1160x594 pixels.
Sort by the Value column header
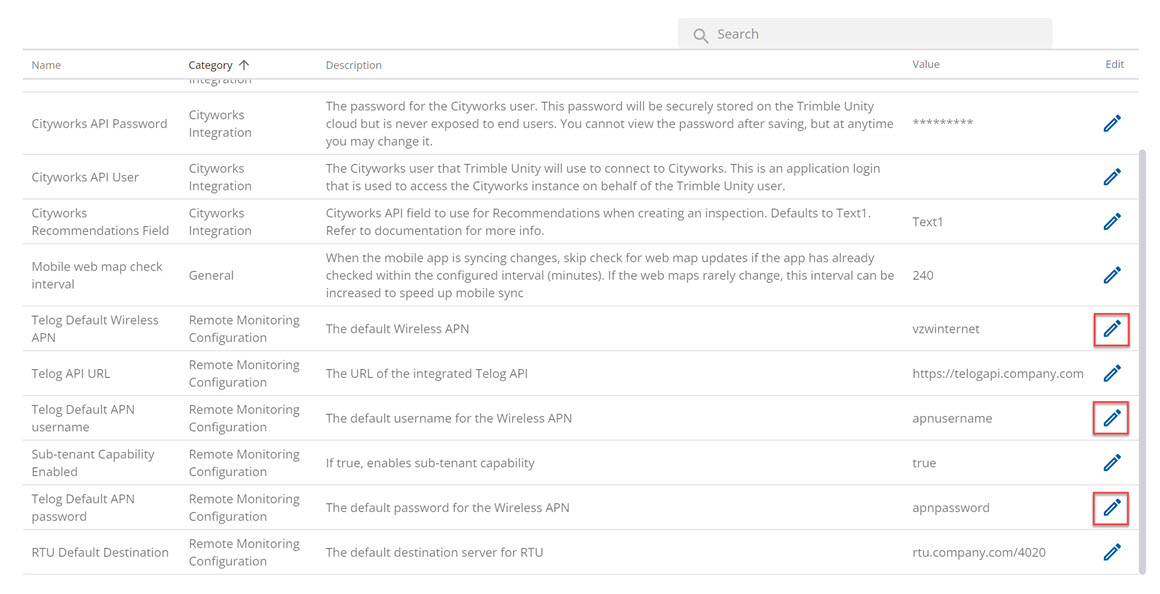(925, 64)
